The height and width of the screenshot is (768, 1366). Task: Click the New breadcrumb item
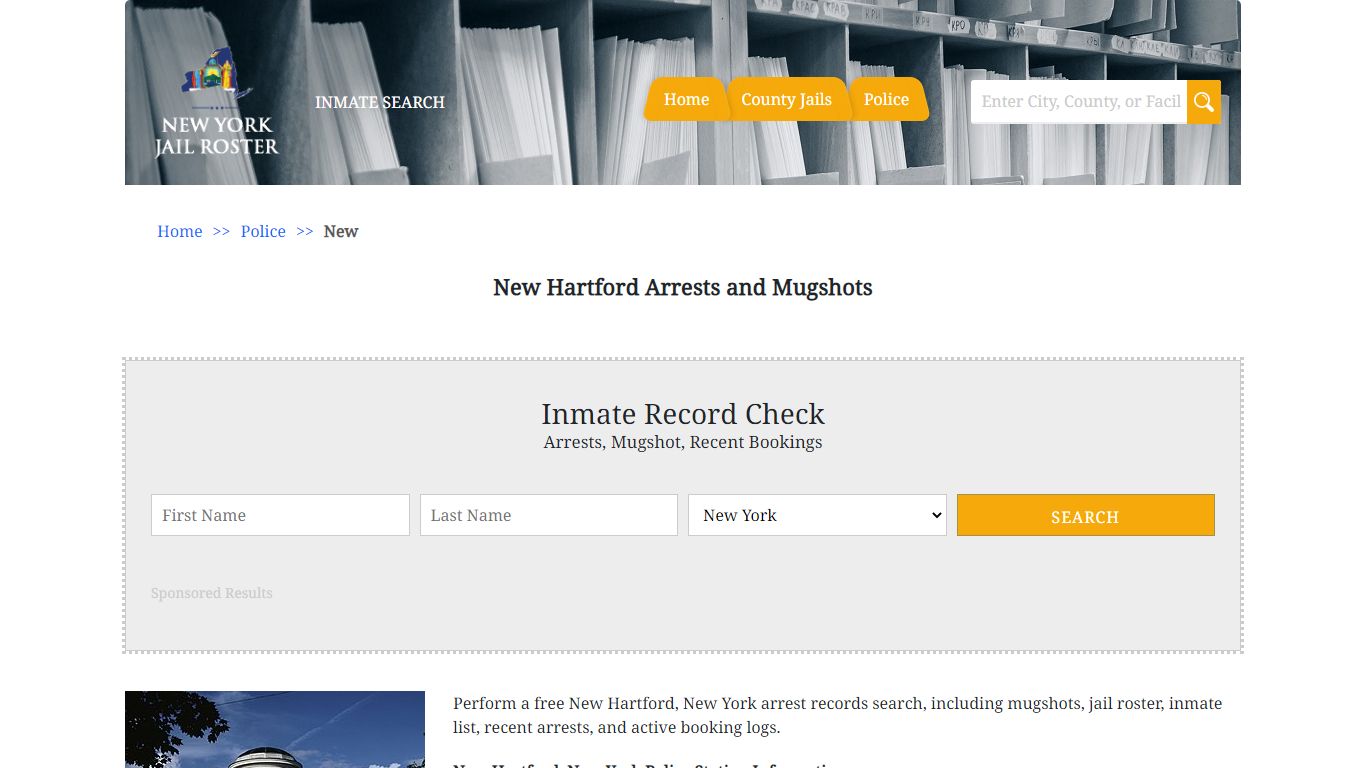341,231
